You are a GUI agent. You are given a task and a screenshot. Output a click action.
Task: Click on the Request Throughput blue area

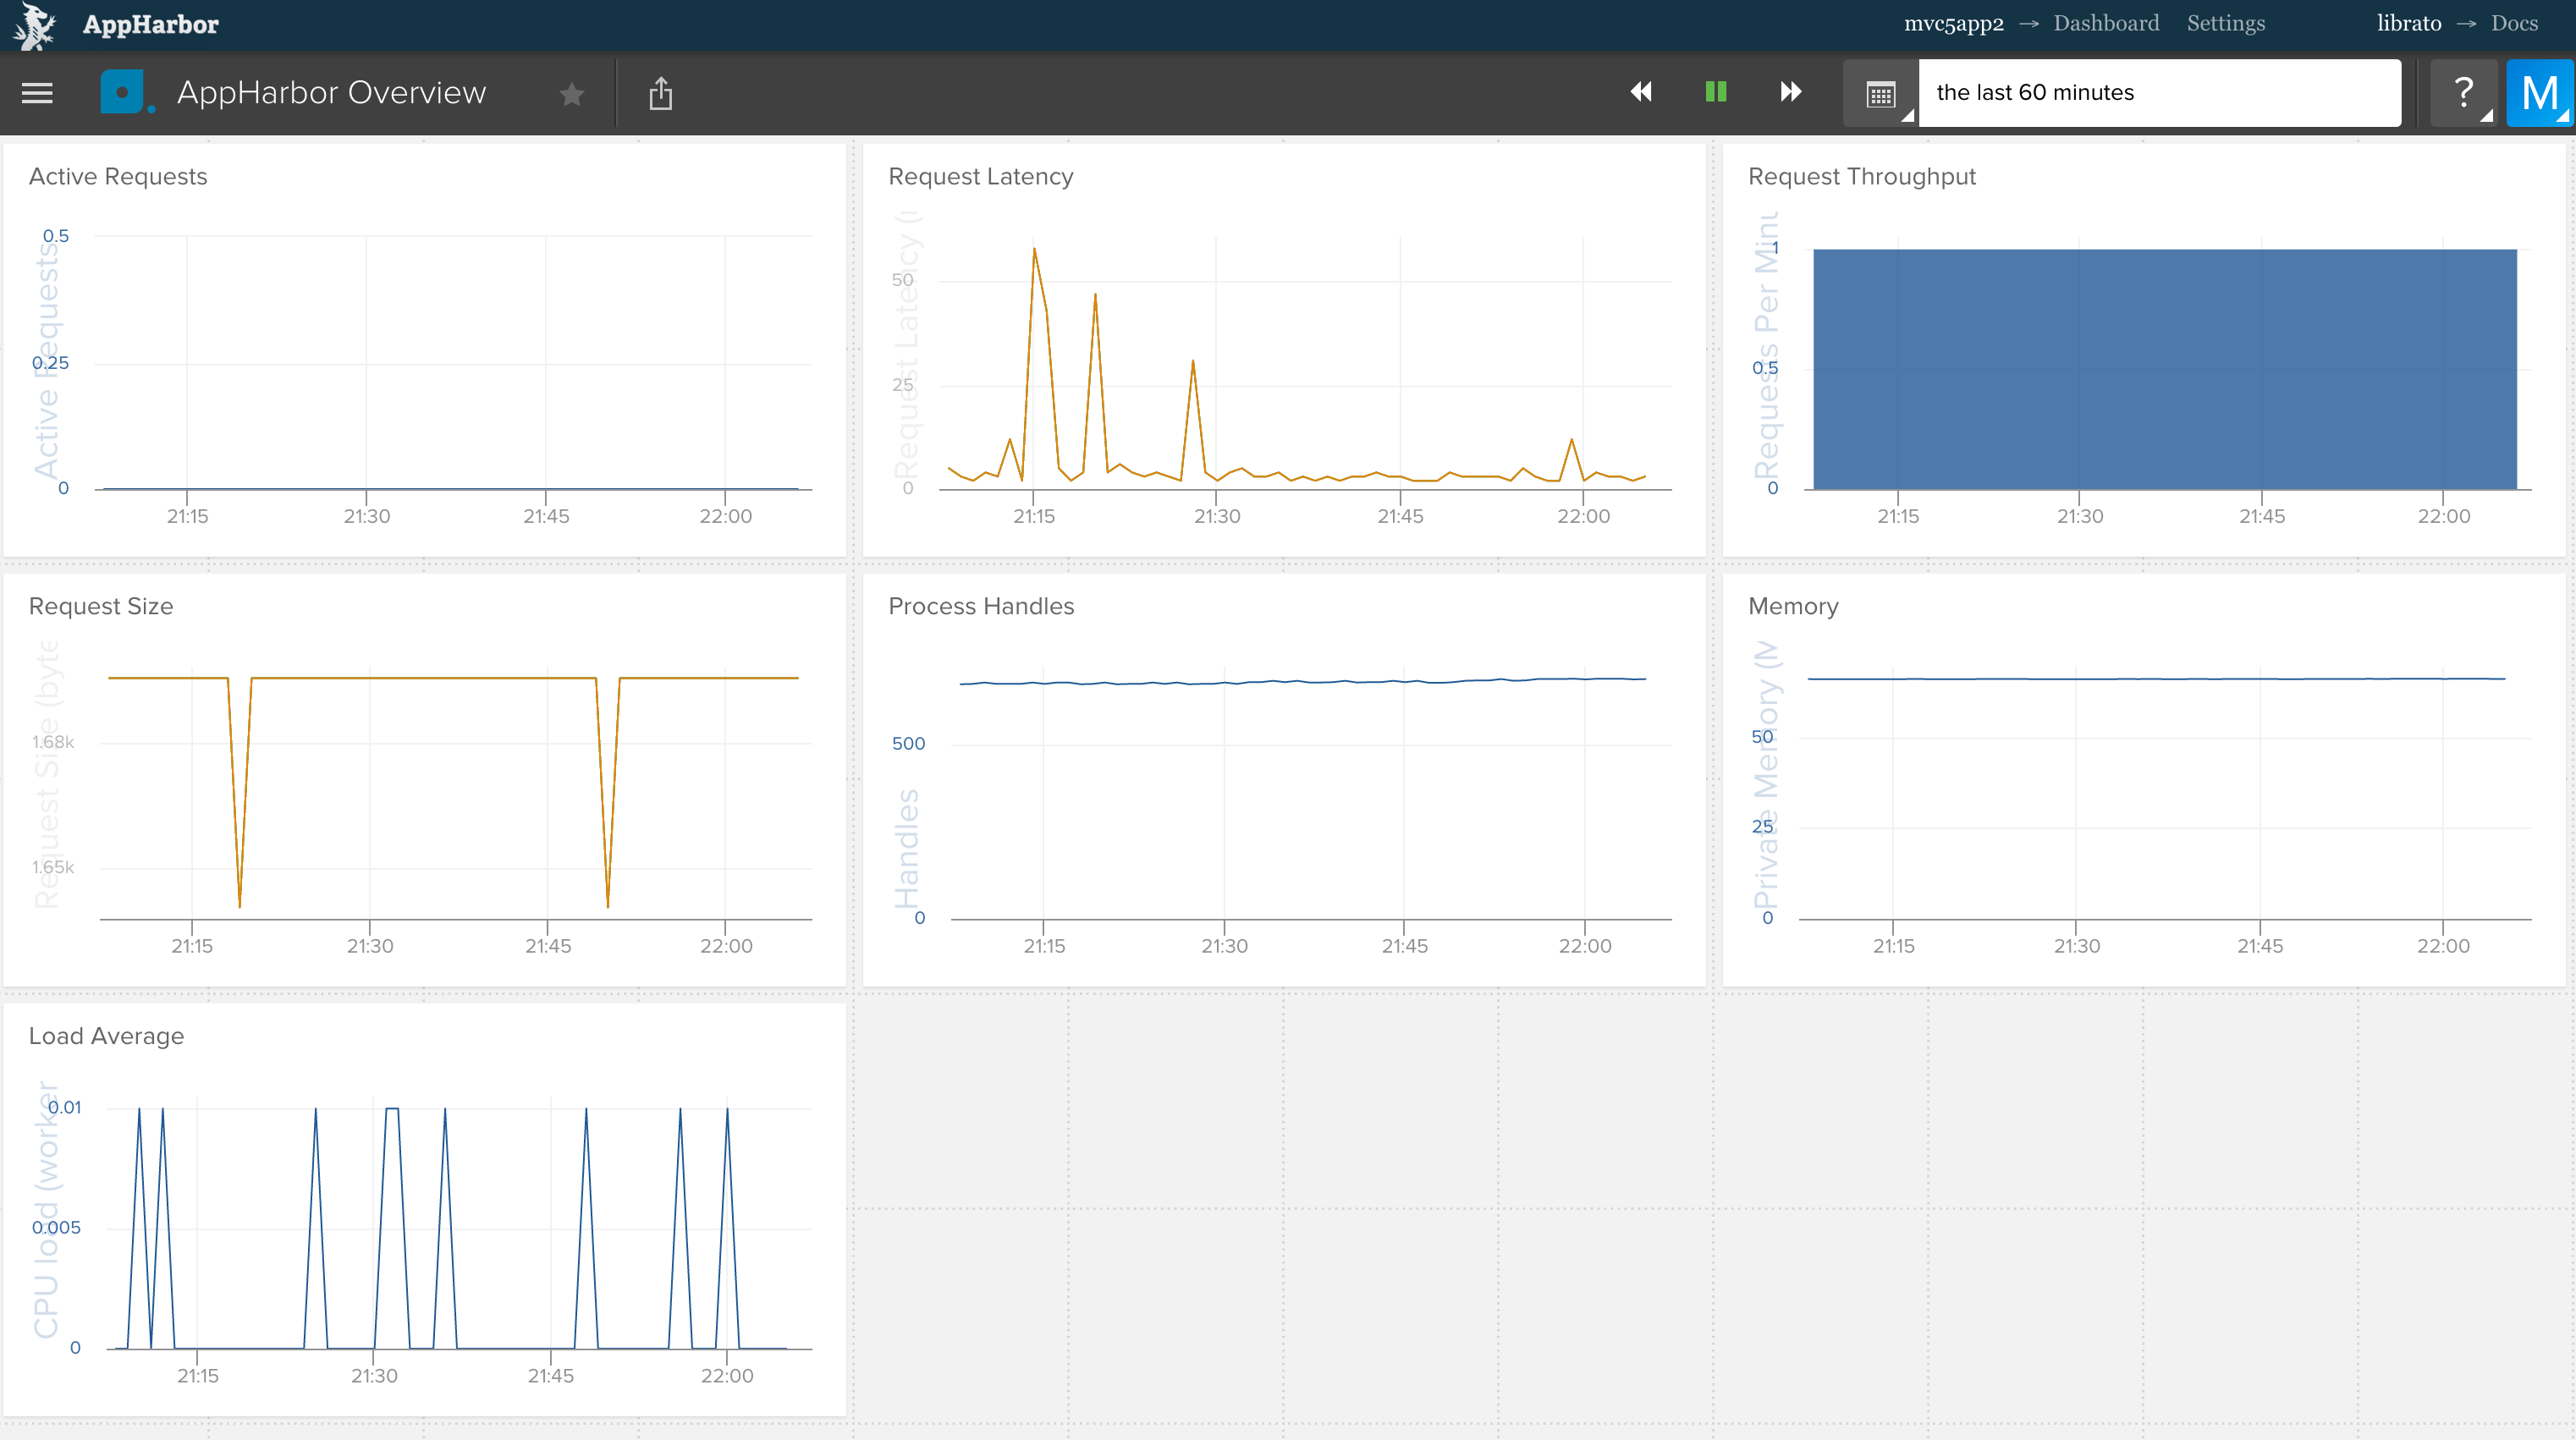pyautogui.click(x=2166, y=370)
